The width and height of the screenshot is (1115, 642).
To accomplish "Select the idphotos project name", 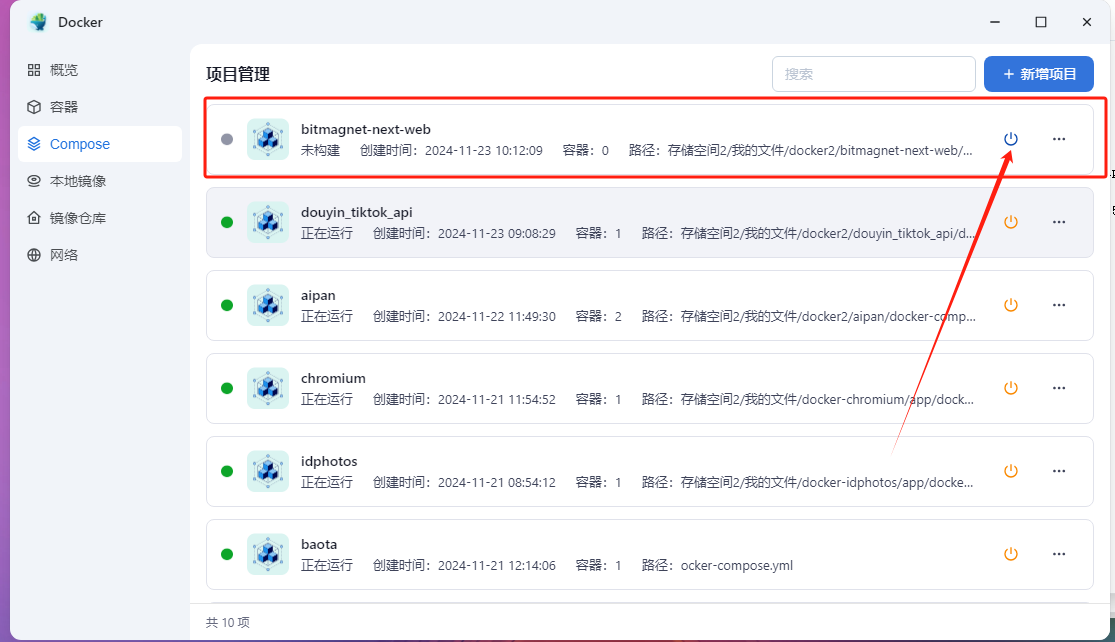I will 329,461.
